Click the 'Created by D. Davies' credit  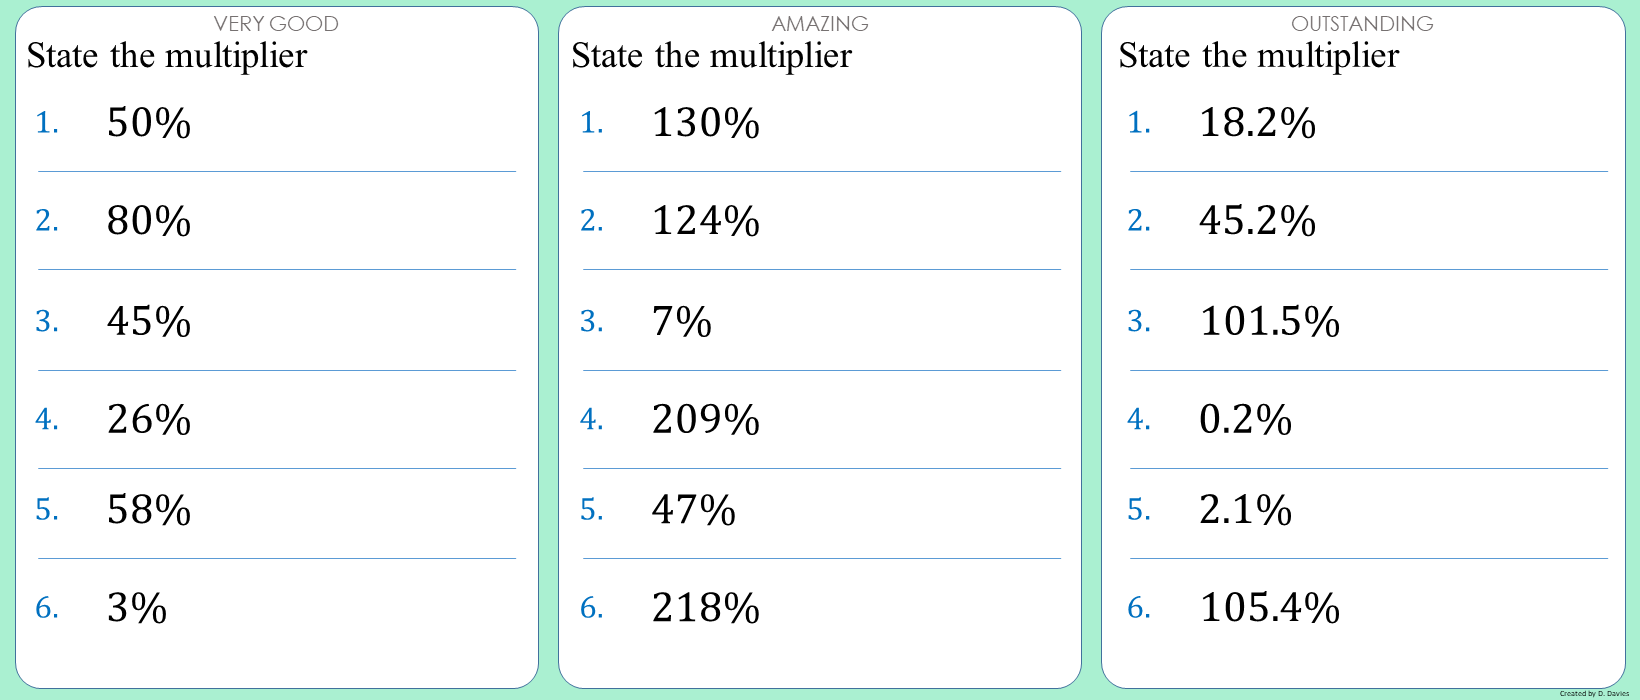click(x=1594, y=693)
